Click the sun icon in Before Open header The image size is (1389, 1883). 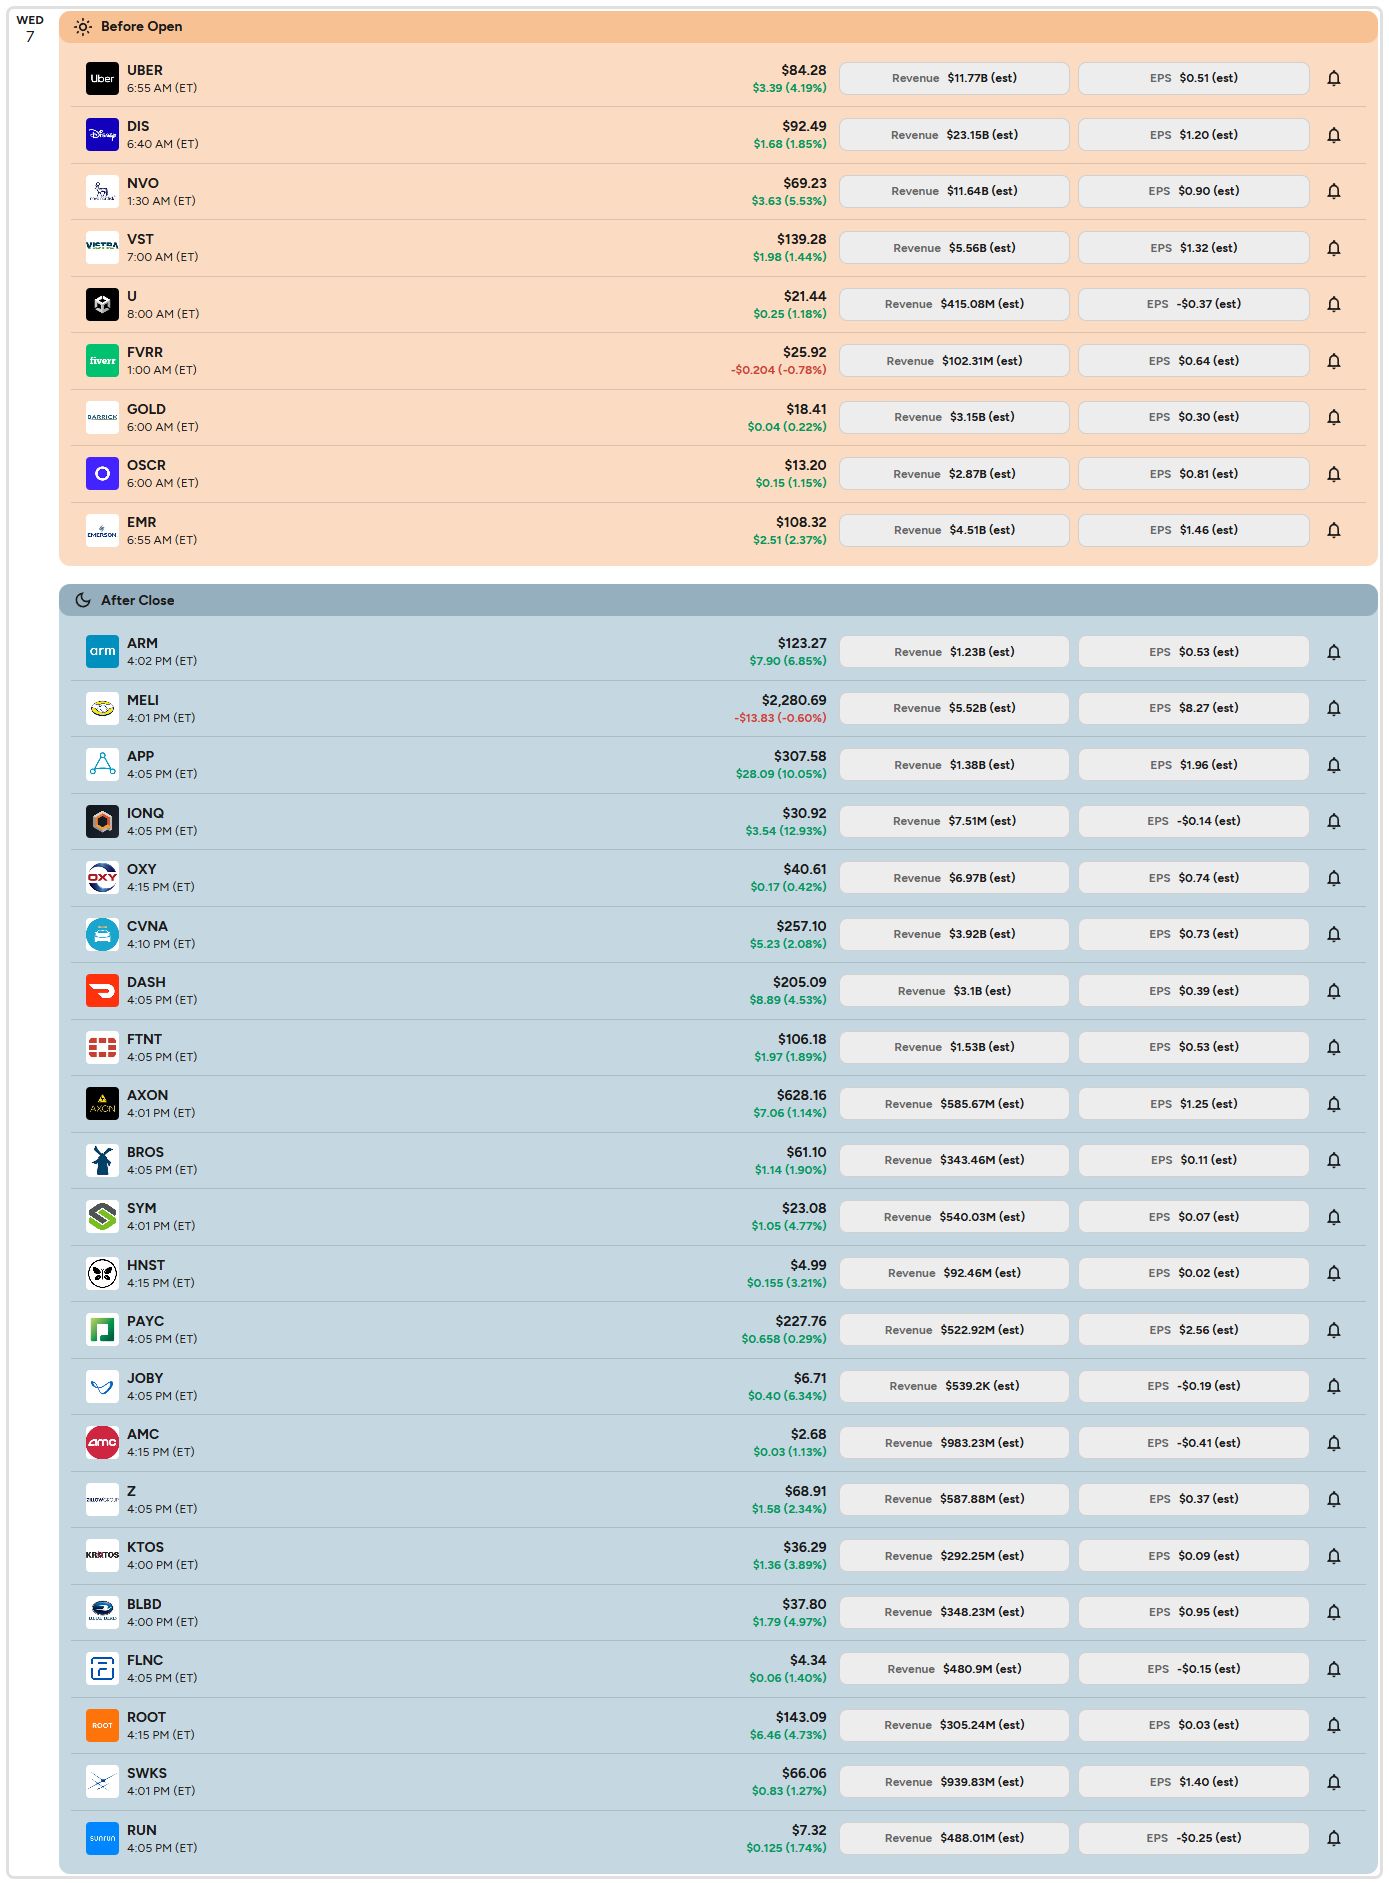pyautogui.click(x=83, y=27)
